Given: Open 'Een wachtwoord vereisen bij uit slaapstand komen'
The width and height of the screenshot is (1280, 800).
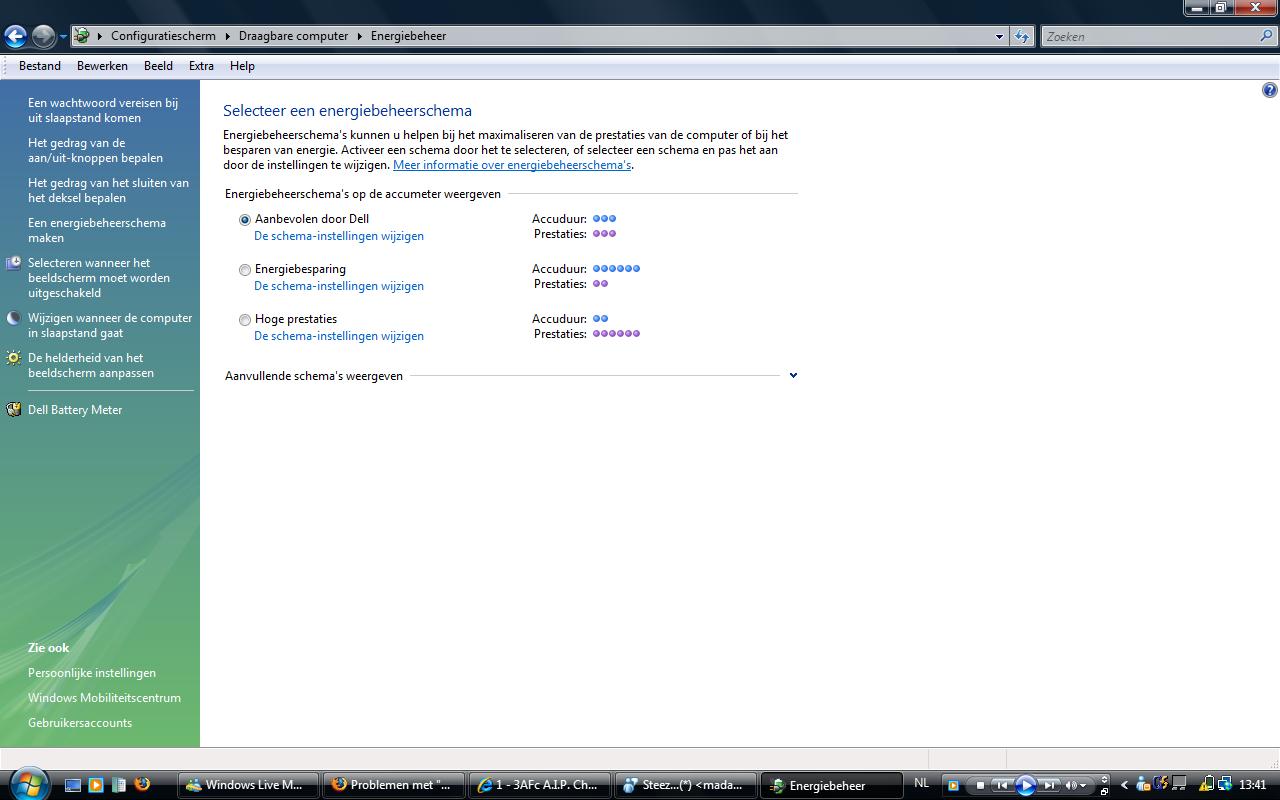Looking at the screenshot, I should tap(103, 110).
